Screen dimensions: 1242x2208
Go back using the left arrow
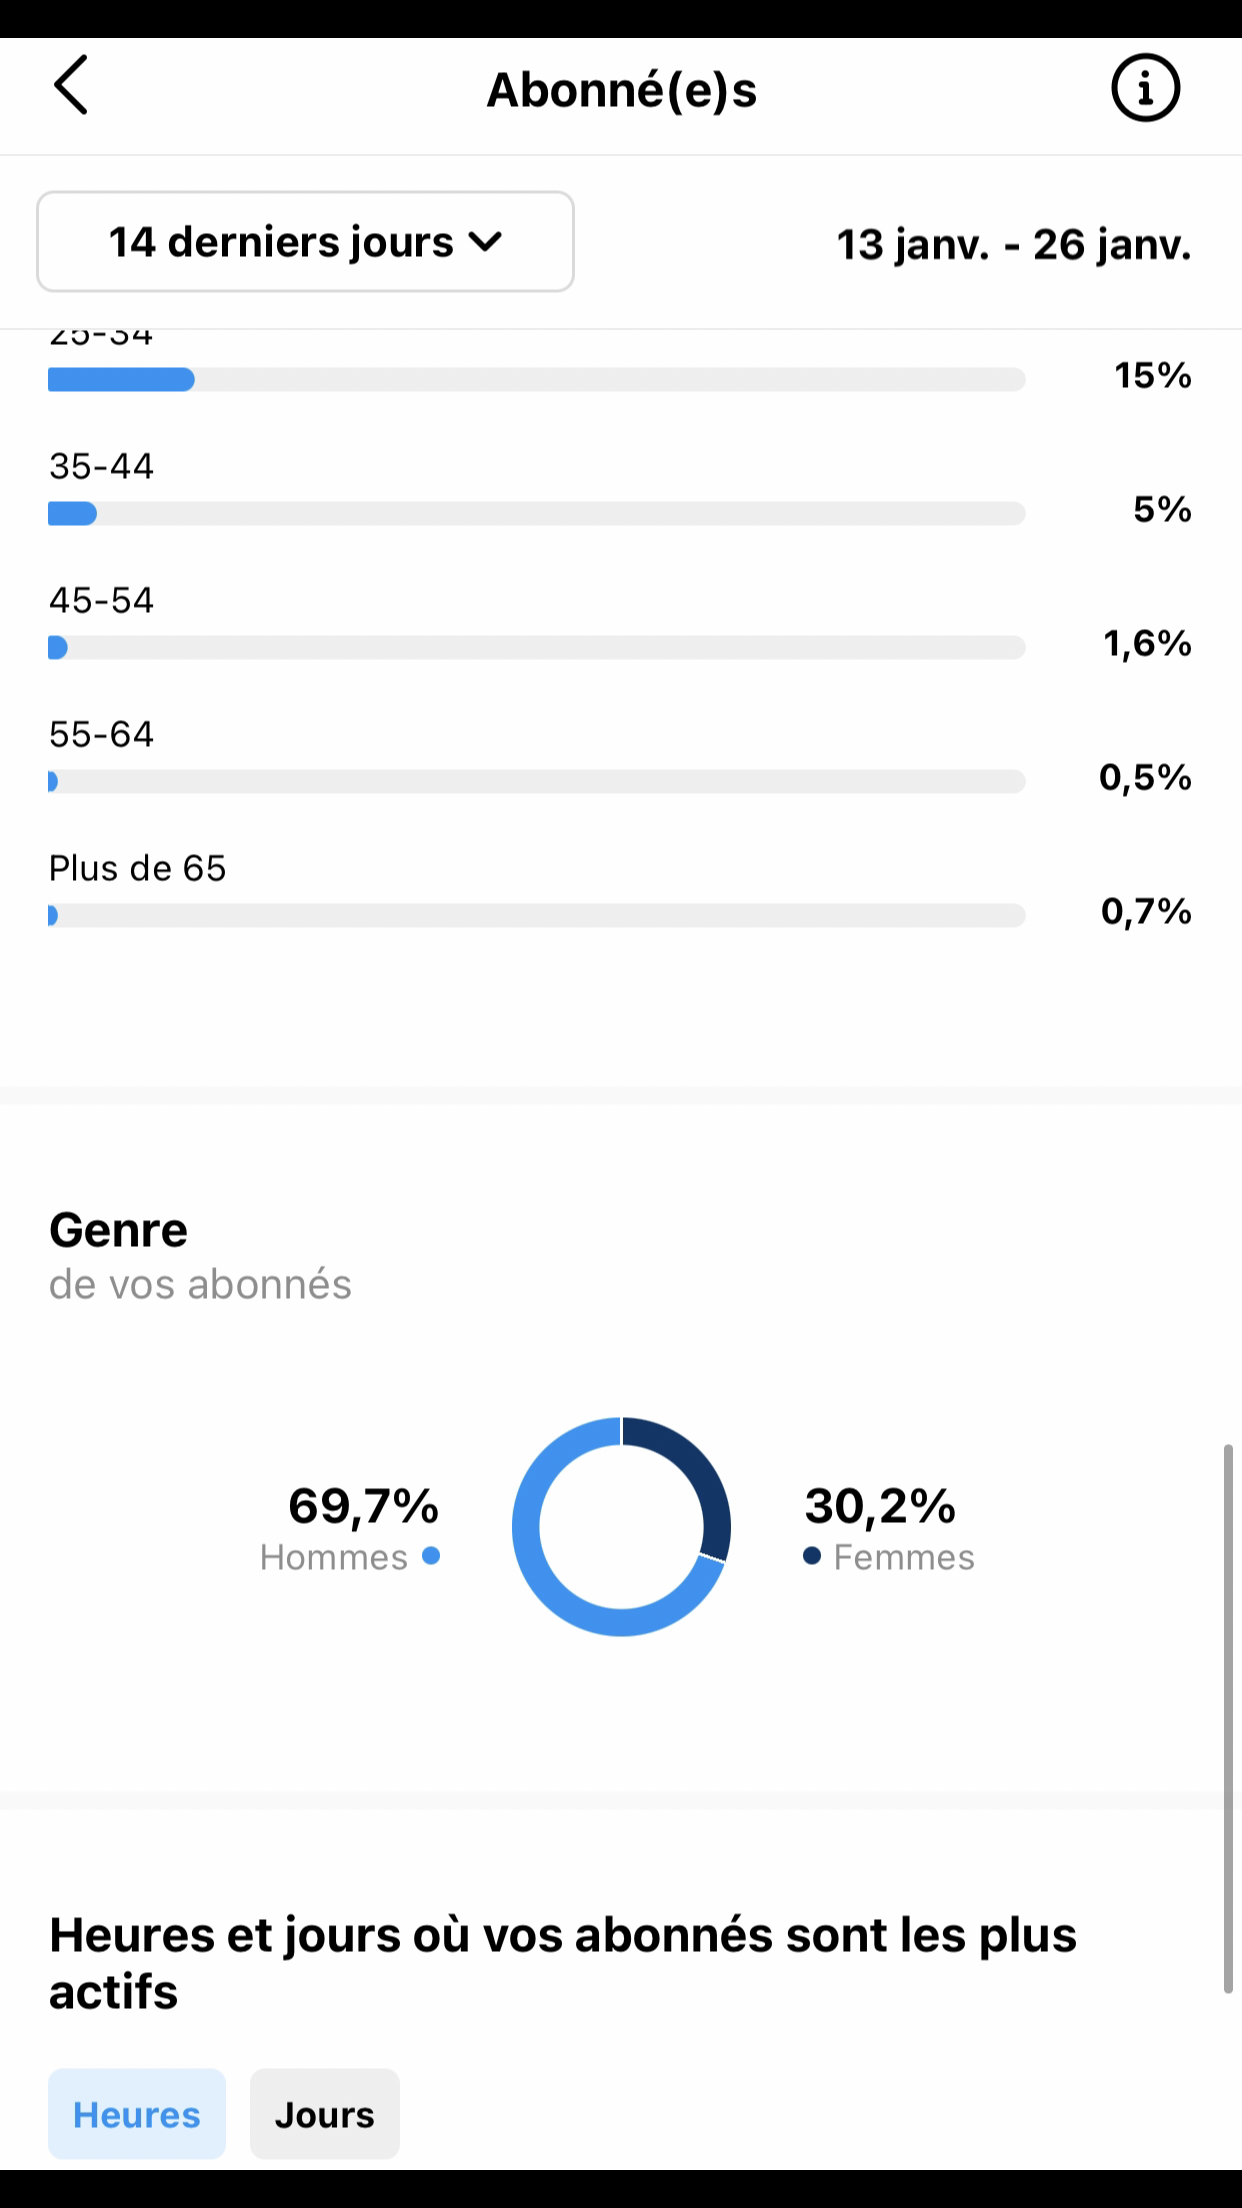[71, 86]
